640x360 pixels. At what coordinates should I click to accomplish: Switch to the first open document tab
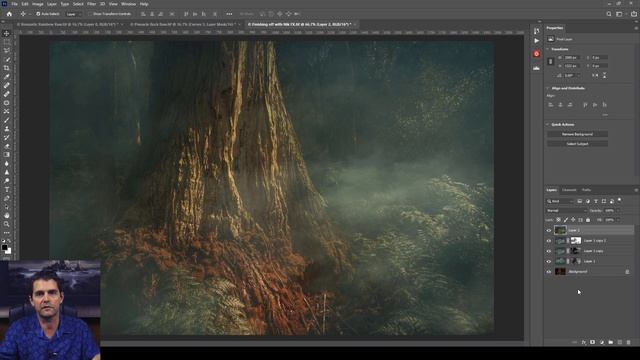(68, 24)
